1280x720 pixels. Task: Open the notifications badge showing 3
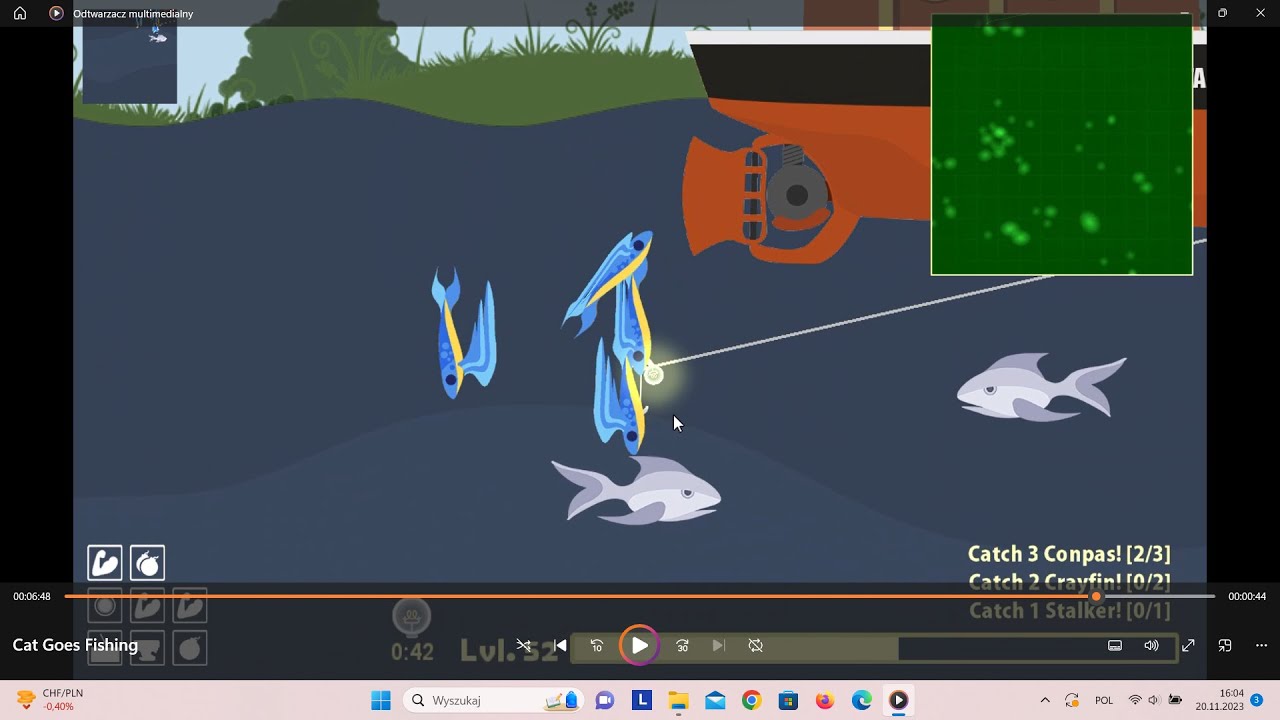[x=1257, y=699]
